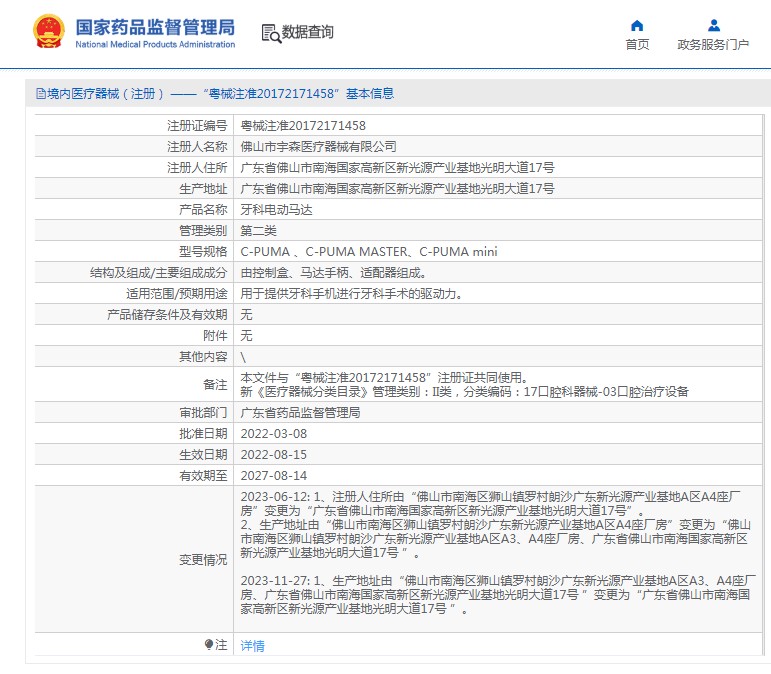Screen dimensions: 771x674
Task: Open the 政务服务门户 text link
Action: tap(713, 45)
